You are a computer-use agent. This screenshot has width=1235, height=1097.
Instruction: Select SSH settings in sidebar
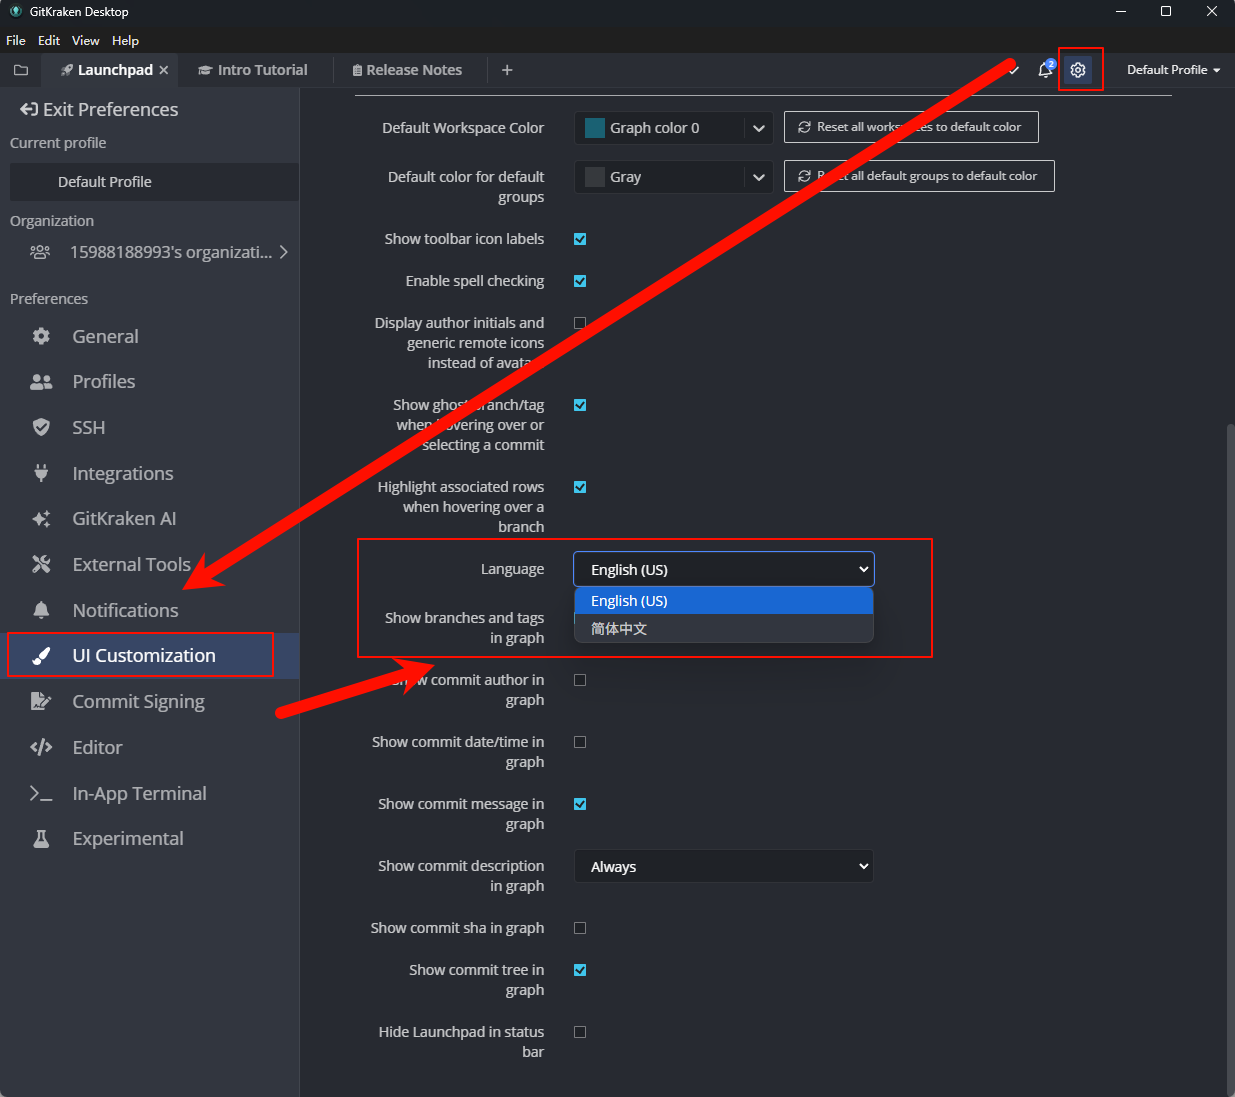[x=88, y=427]
